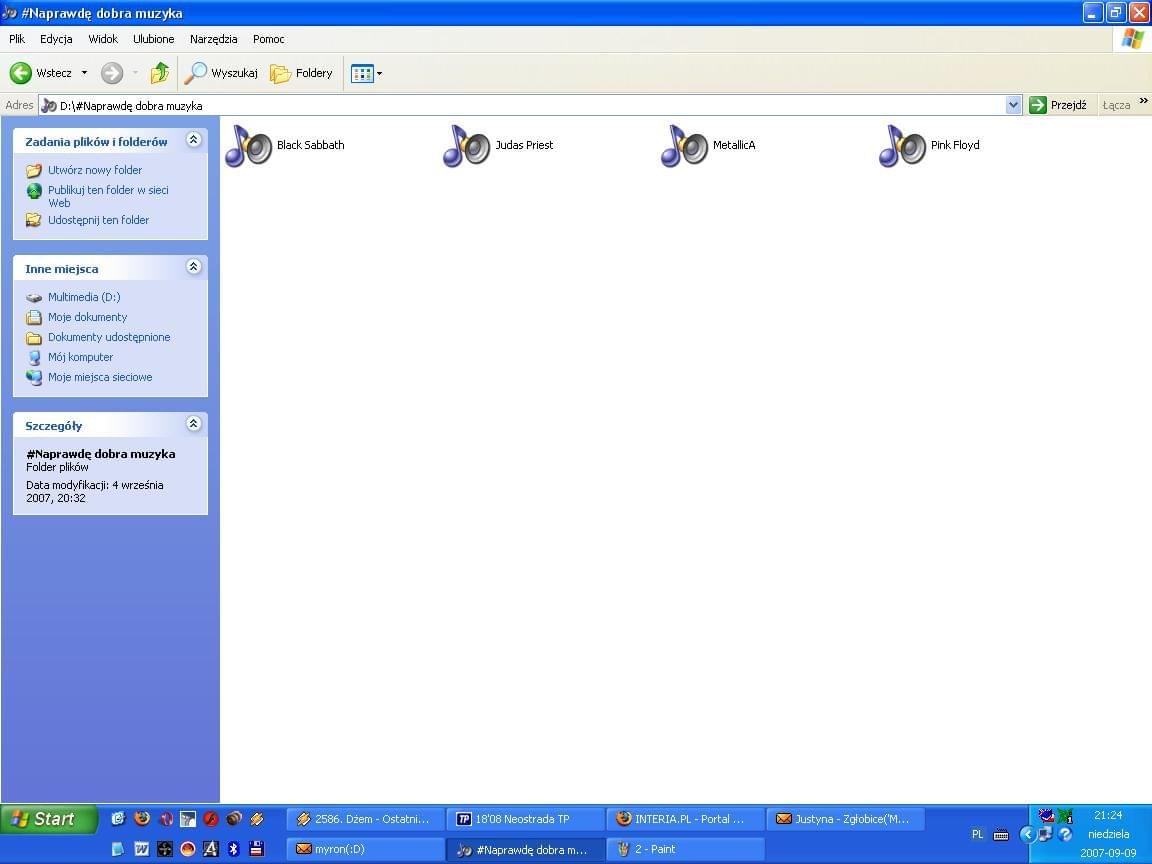This screenshot has height=864, width=1152.
Task: Click the keyboard icon in language bar
Action: tap(1001, 835)
